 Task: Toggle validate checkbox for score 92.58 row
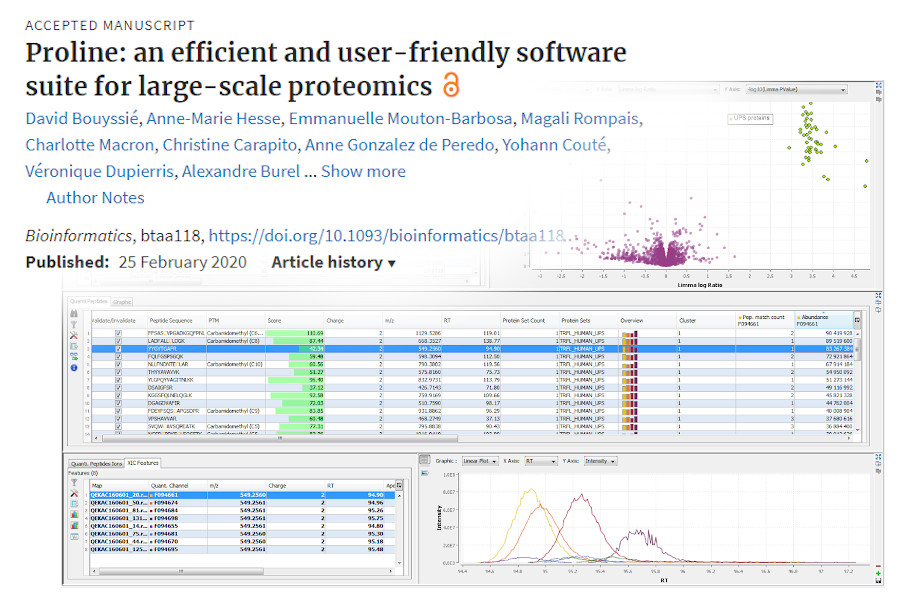click(118, 396)
